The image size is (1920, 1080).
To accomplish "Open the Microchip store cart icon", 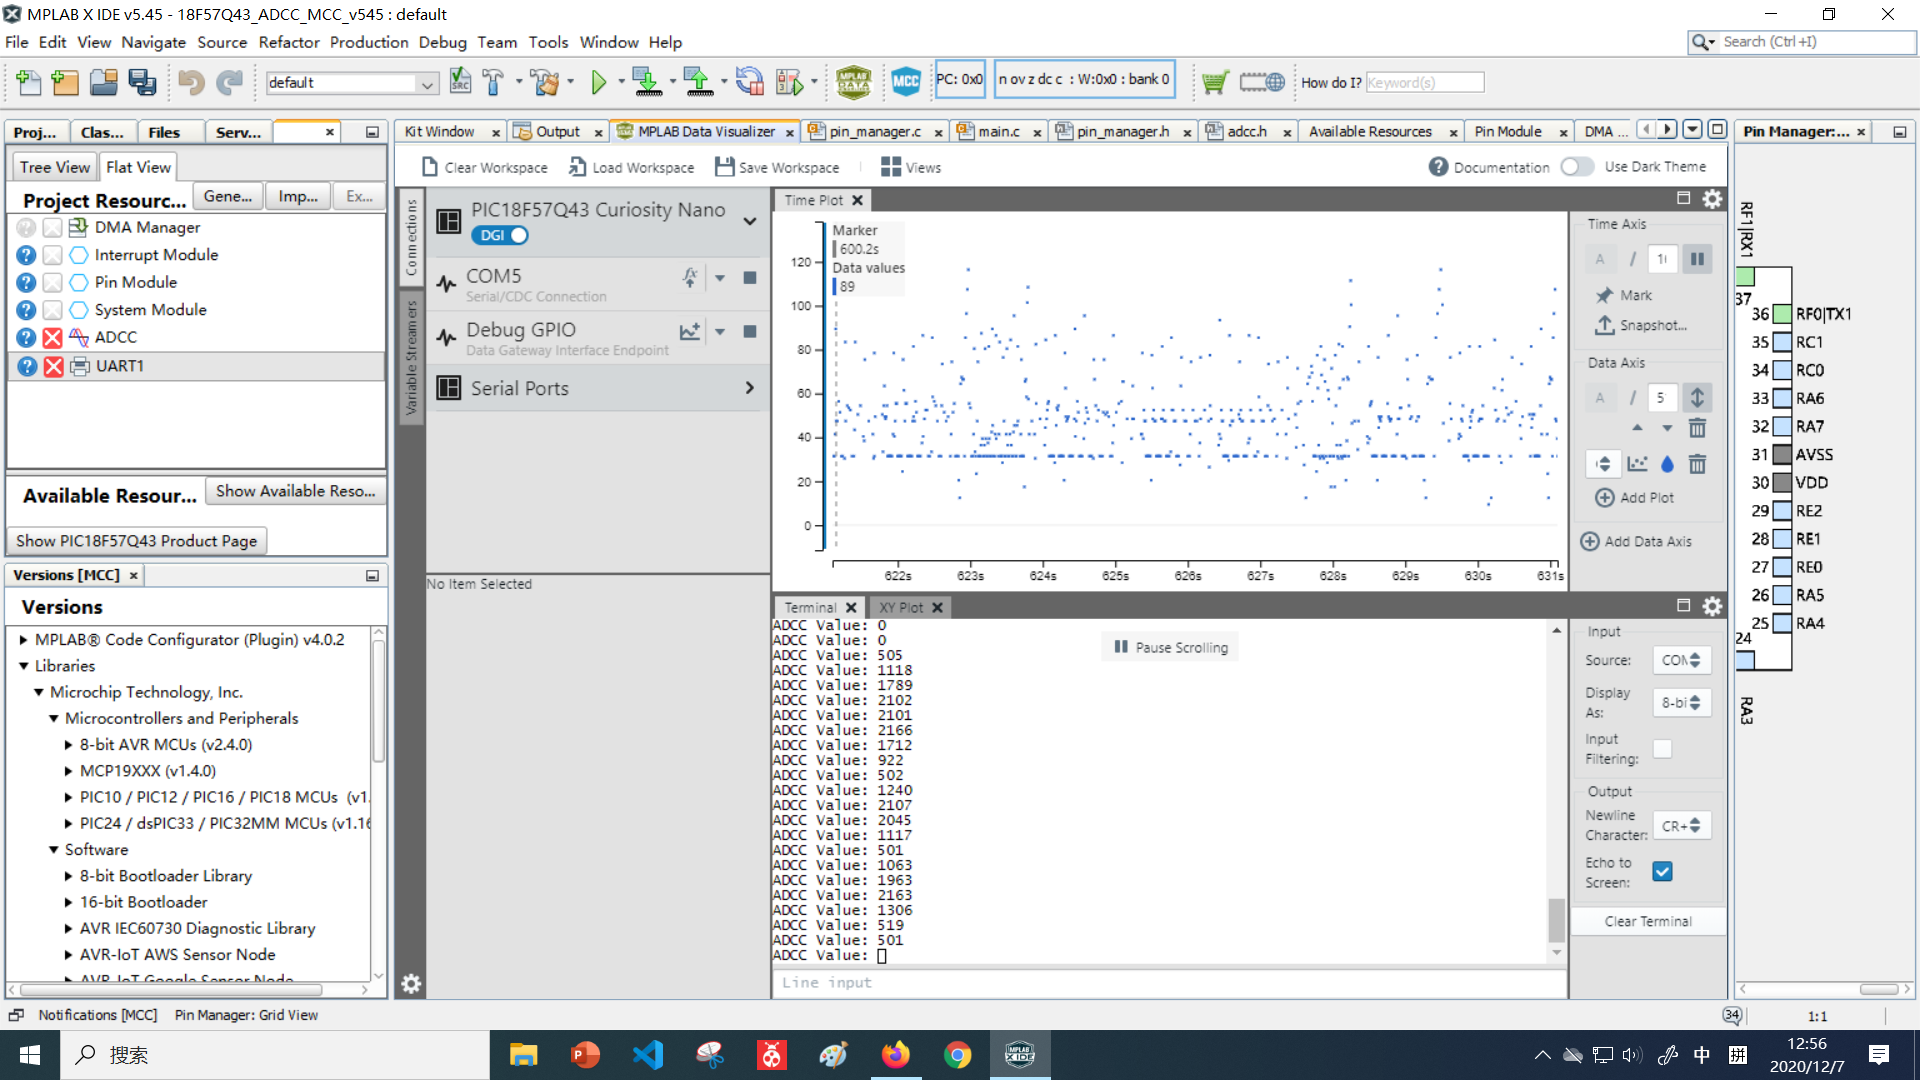I will click(x=1215, y=82).
